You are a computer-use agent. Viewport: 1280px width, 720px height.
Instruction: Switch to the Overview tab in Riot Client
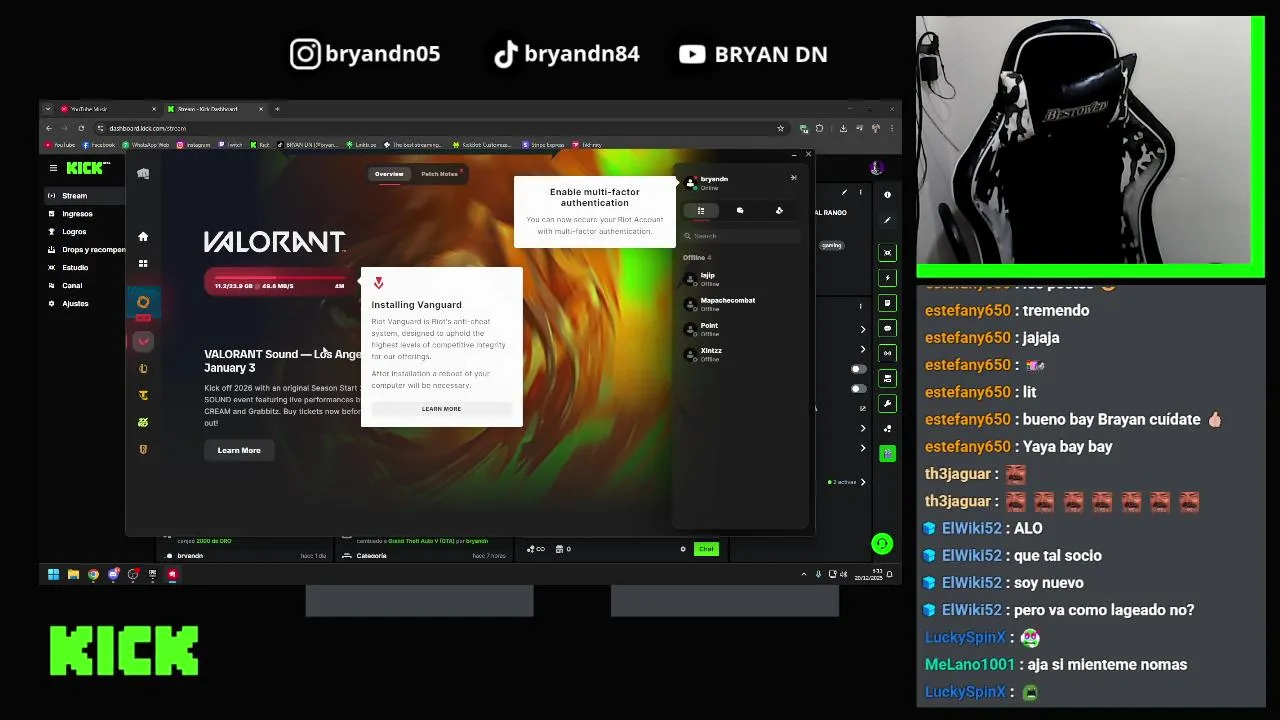tap(389, 174)
